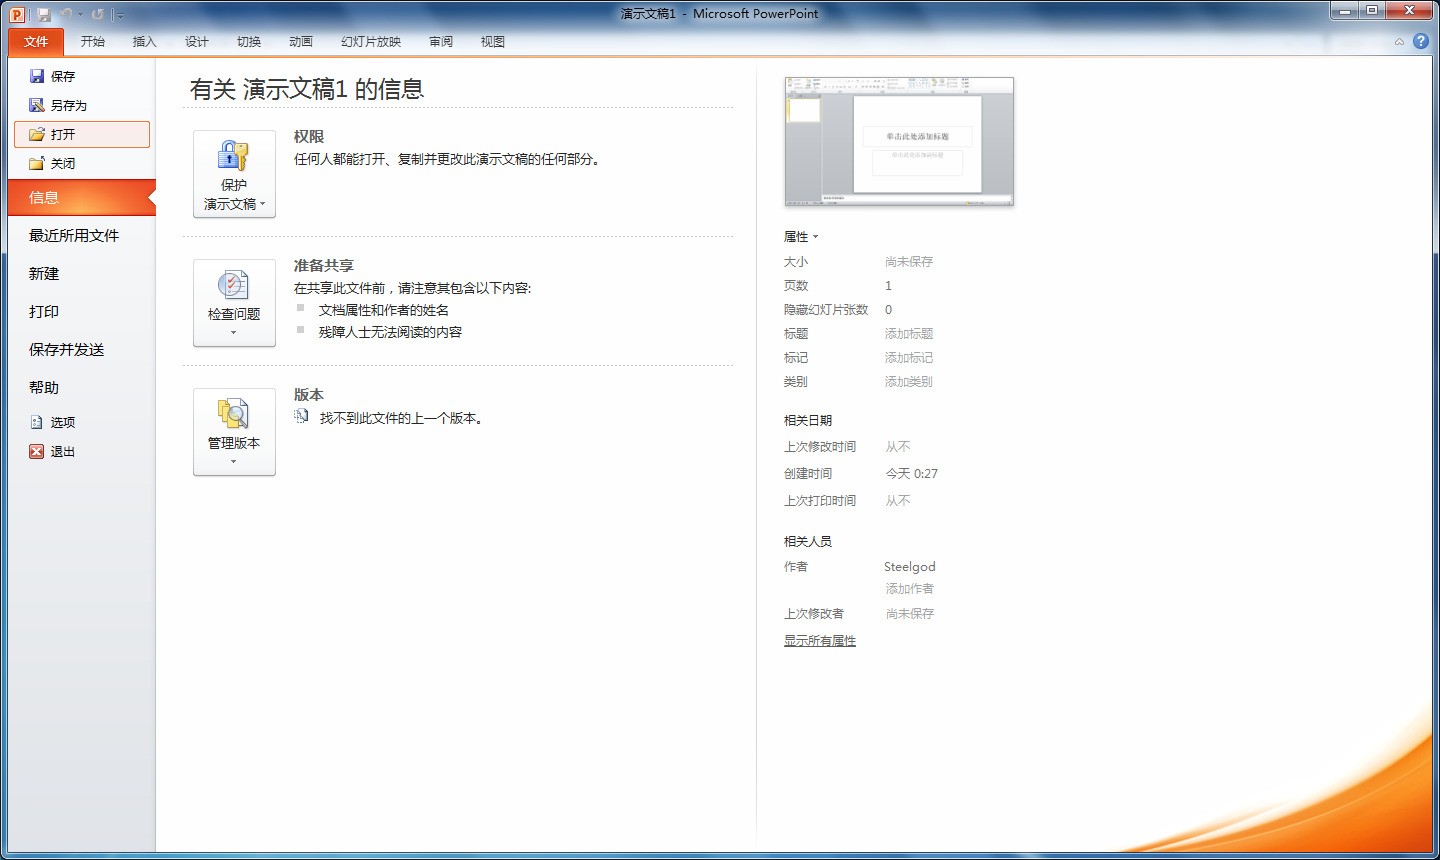Click the Exit (退出) red icon
The width and height of the screenshot is (1440, 860).
pyautogui.click(x=37, y=451)
